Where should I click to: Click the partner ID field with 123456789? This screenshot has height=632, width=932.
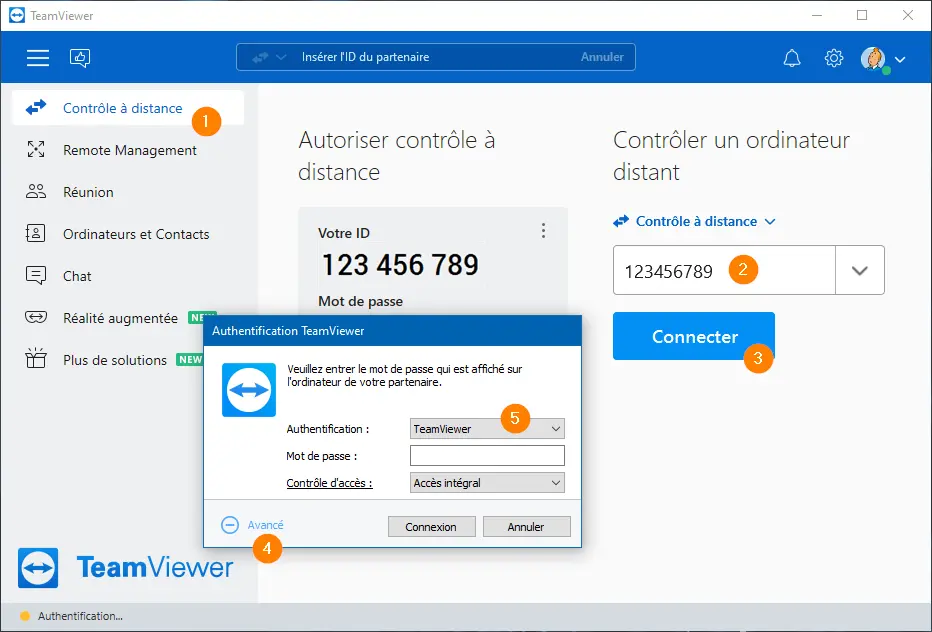(x=724, y=271)
